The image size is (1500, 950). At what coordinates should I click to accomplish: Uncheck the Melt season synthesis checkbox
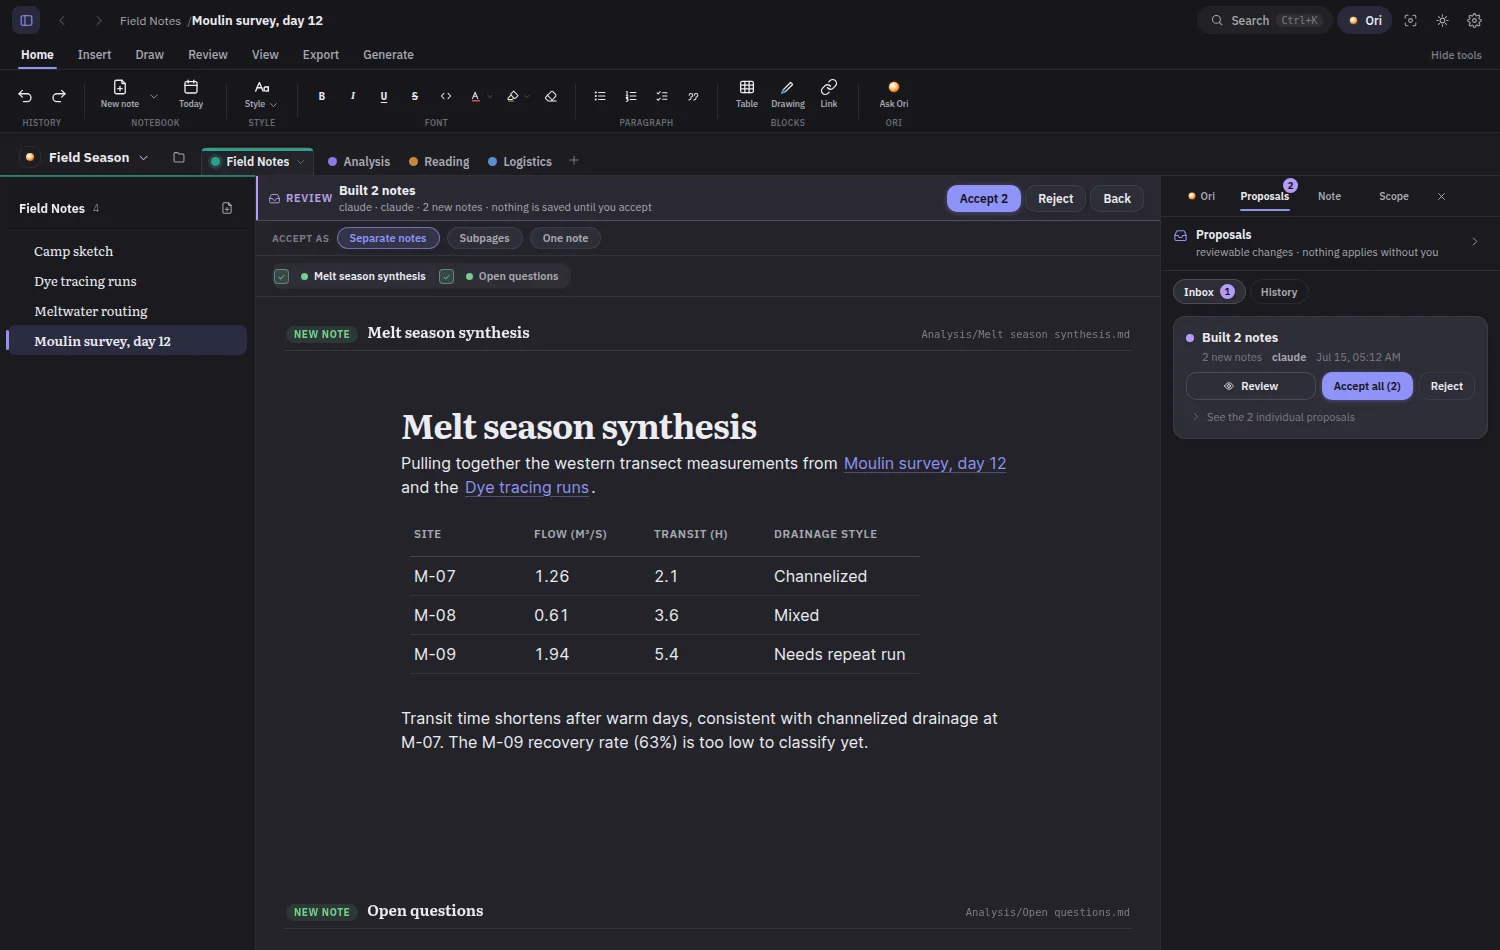282,276
